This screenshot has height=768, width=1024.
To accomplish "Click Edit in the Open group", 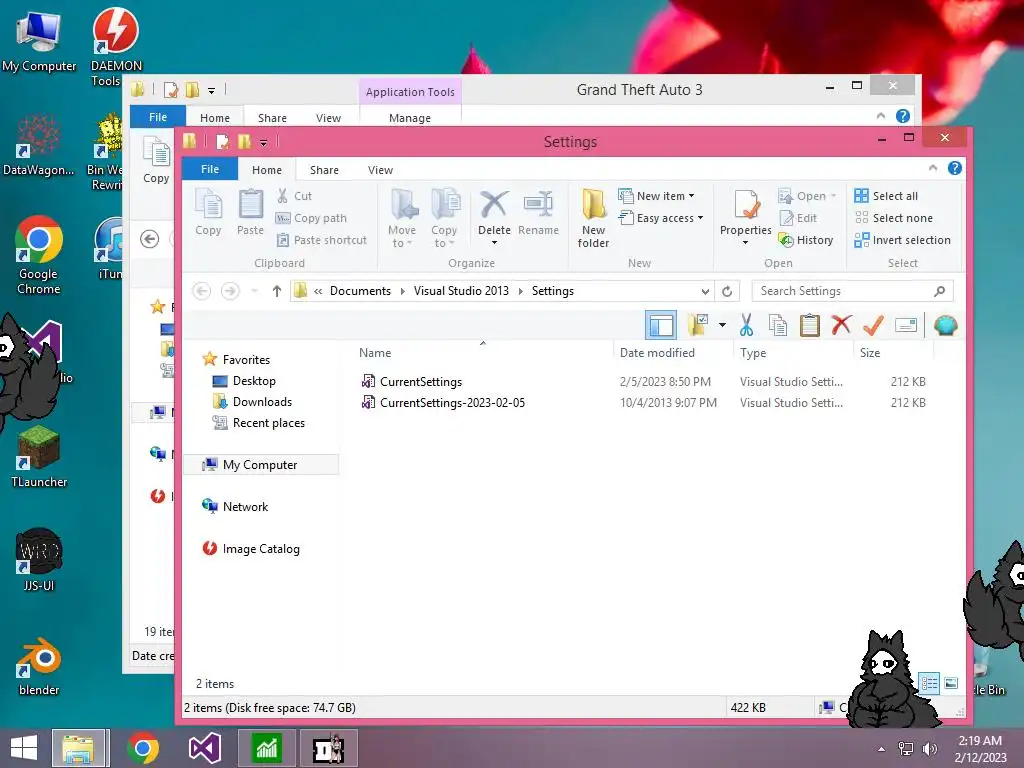I will (798, 218).
